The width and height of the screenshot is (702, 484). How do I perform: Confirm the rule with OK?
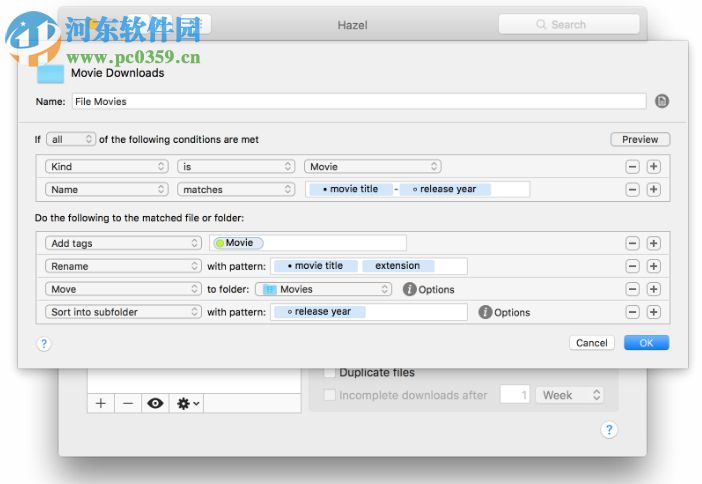(x=646, y=343)
